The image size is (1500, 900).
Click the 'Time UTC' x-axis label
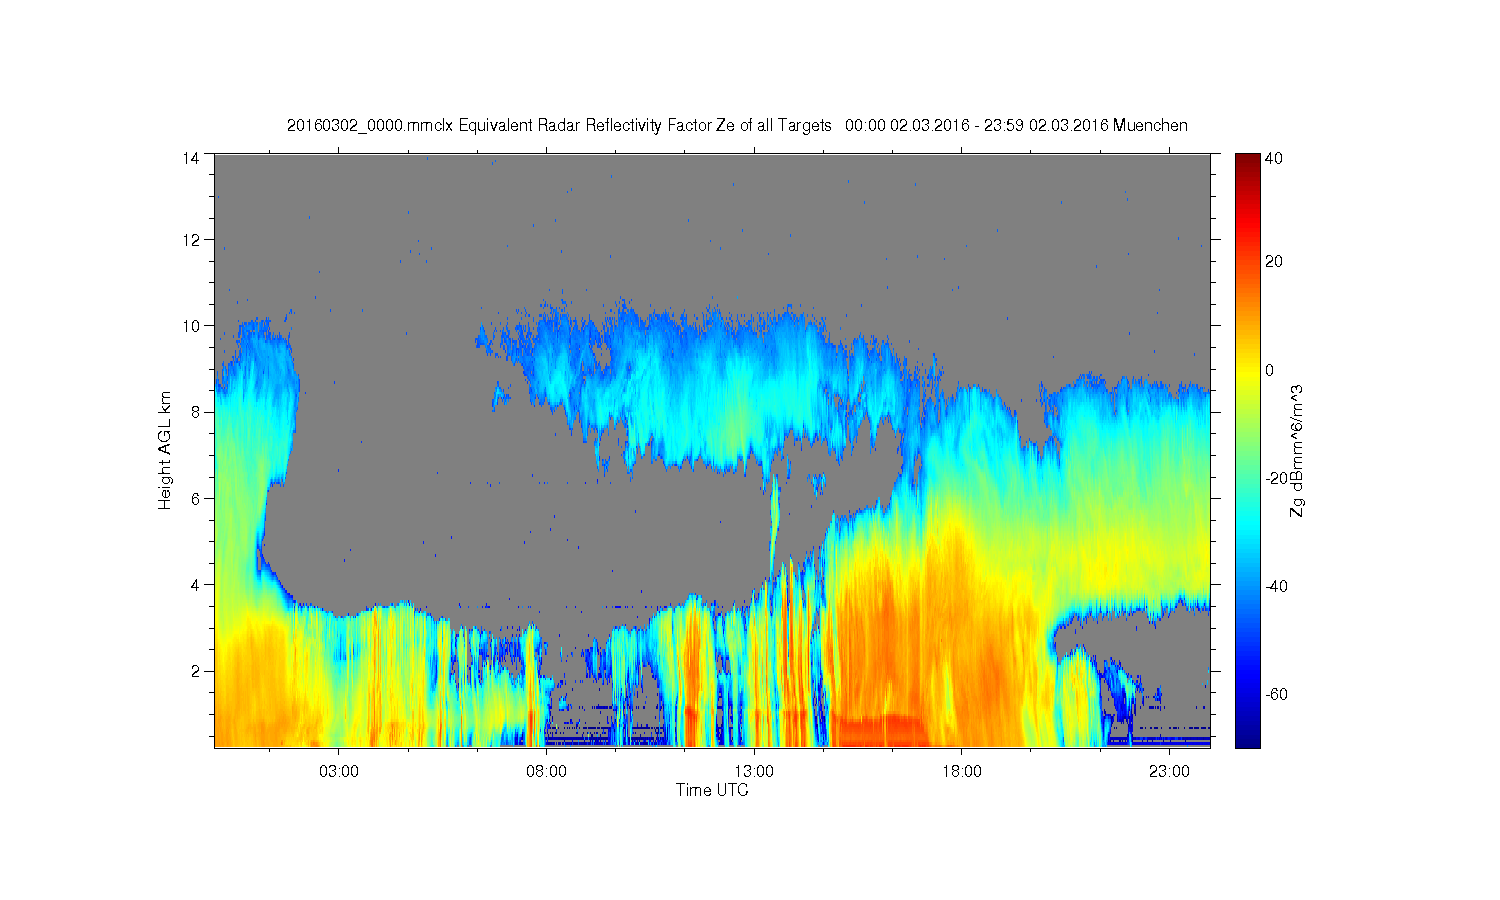point(712,790)
